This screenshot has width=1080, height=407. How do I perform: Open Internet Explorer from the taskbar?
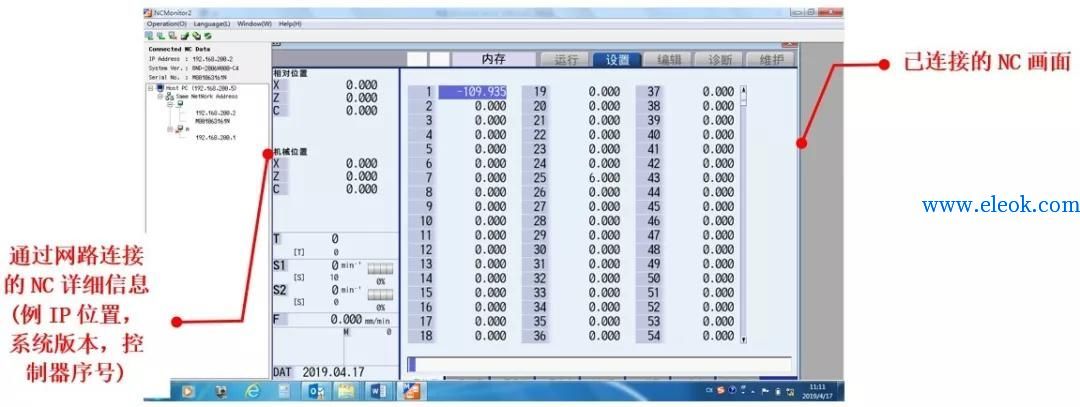252,391
